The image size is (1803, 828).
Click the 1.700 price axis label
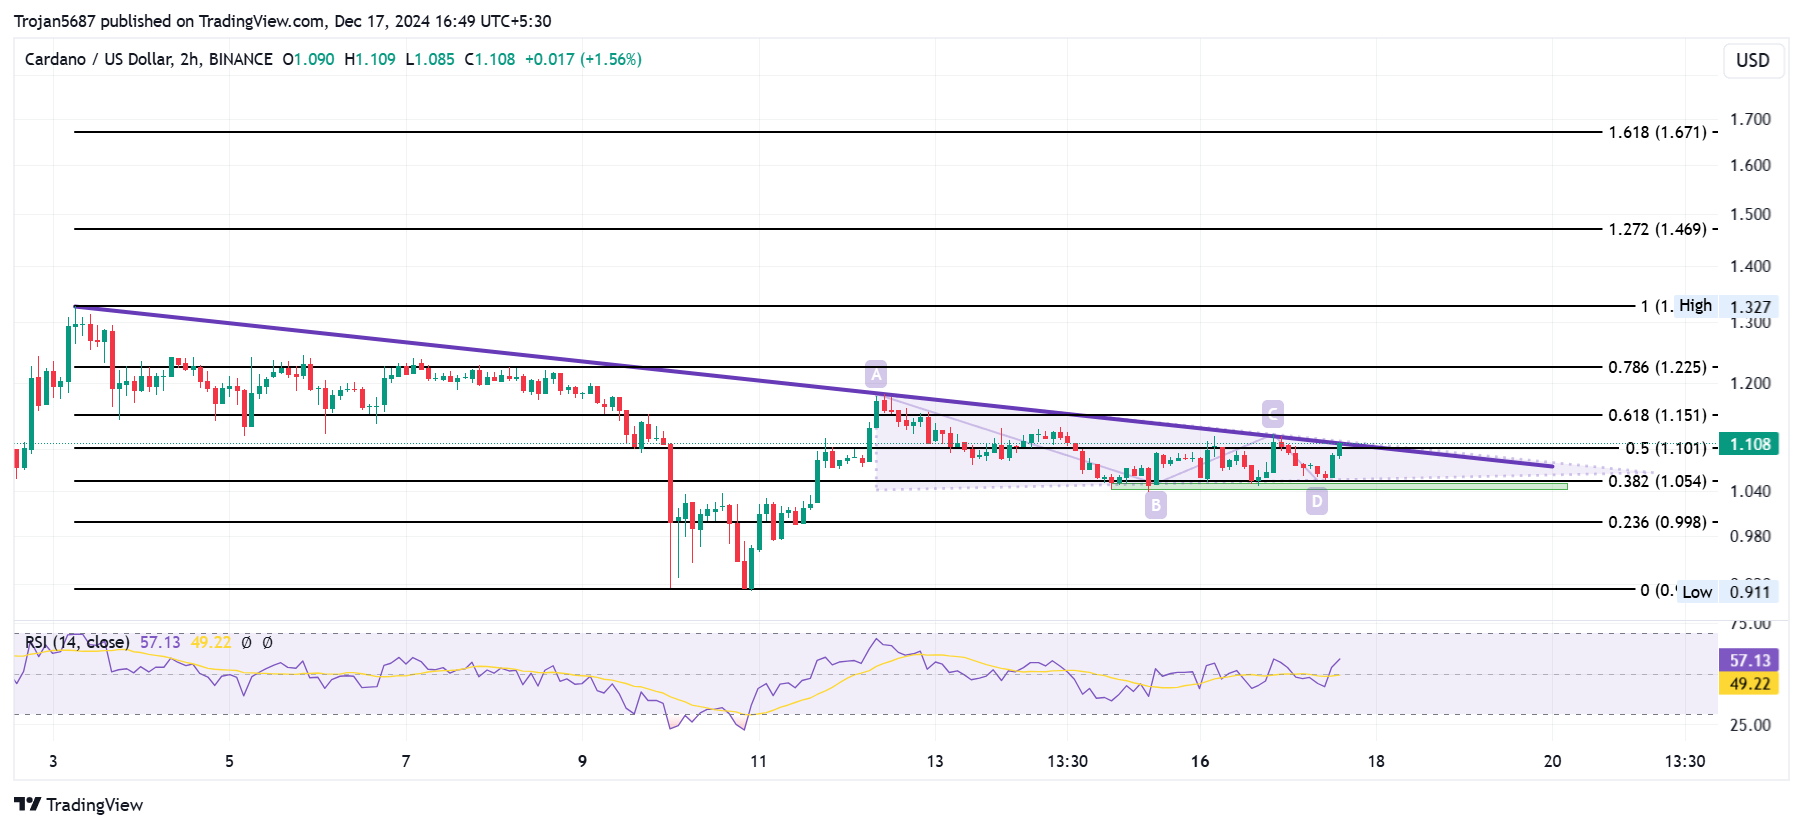point(1750,119)
